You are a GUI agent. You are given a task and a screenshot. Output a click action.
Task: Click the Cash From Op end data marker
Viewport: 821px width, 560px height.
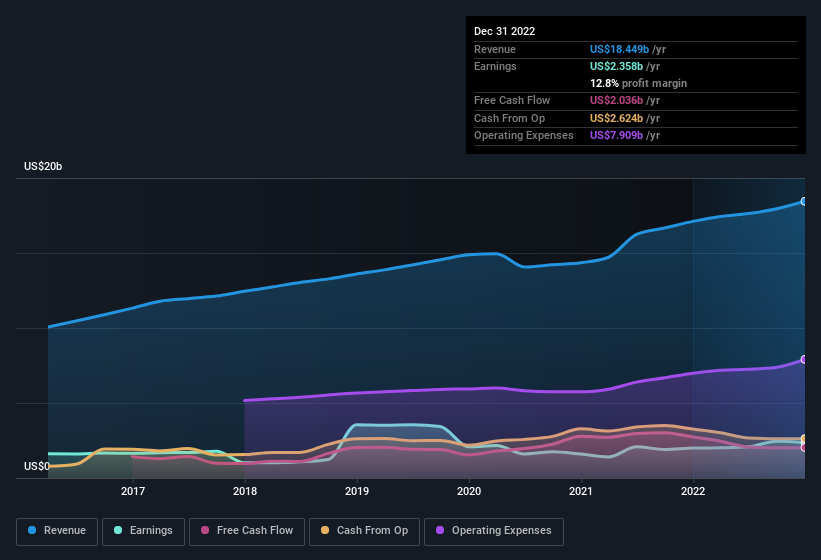coord(804,439)
